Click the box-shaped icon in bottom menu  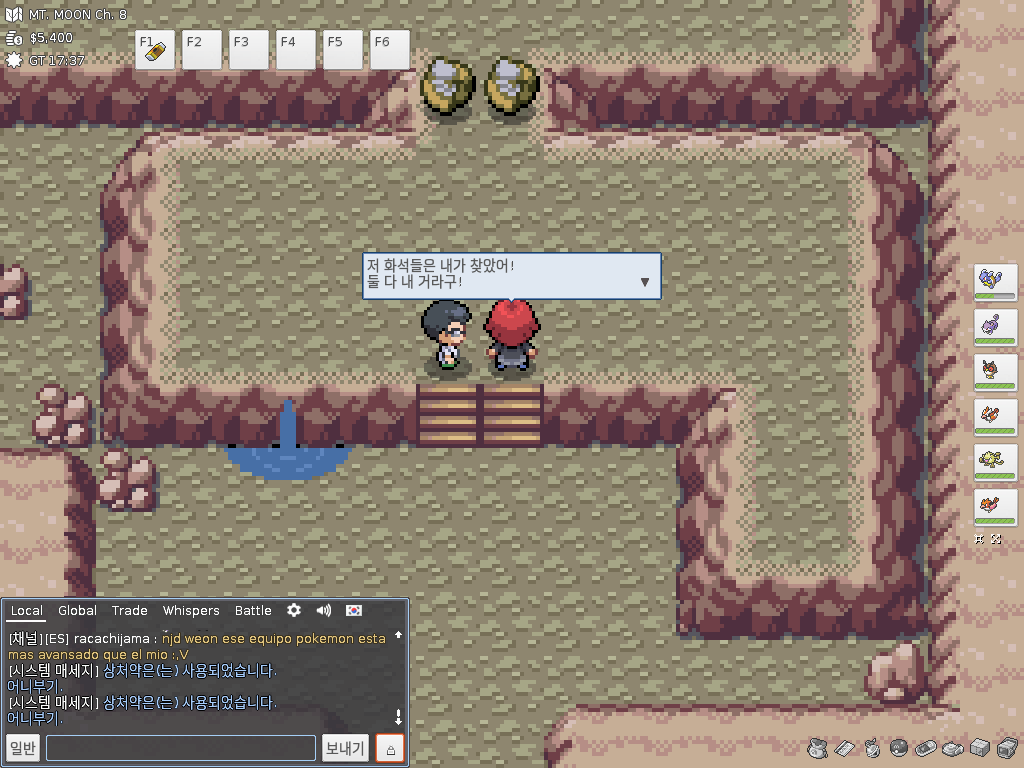pyautogui.click(x=979, y=747)
